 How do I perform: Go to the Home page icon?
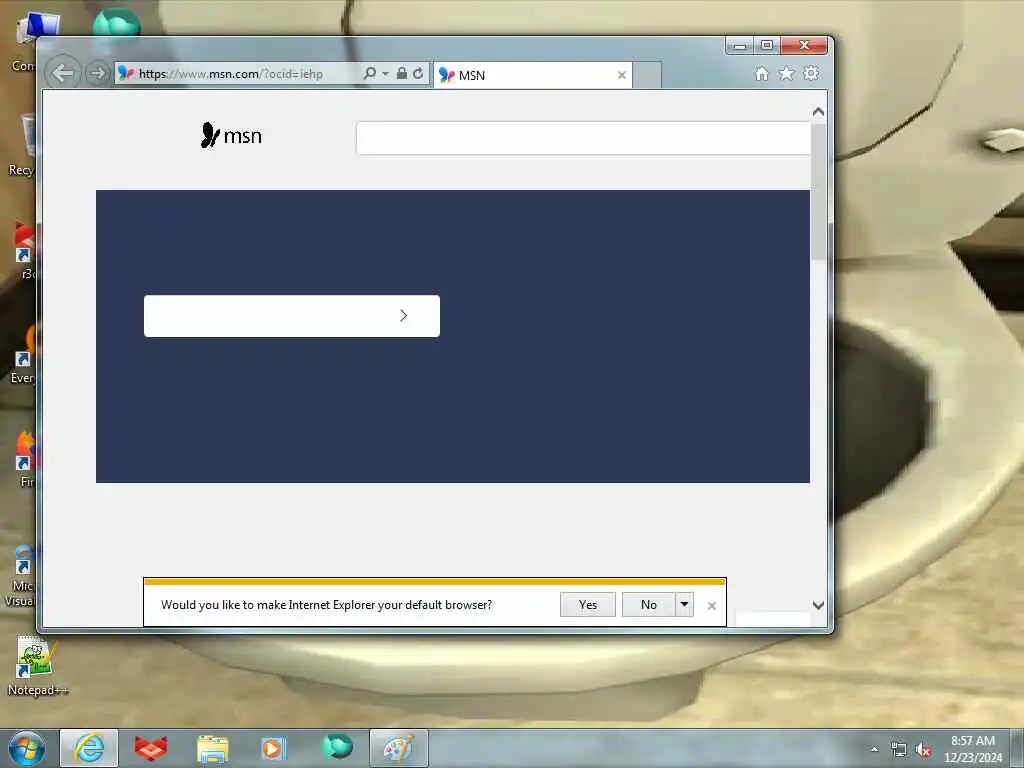pos(761,73)
